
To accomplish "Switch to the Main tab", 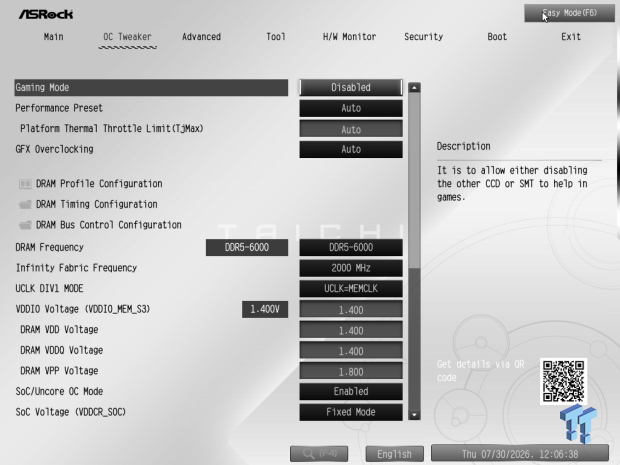I will point(53,37).
